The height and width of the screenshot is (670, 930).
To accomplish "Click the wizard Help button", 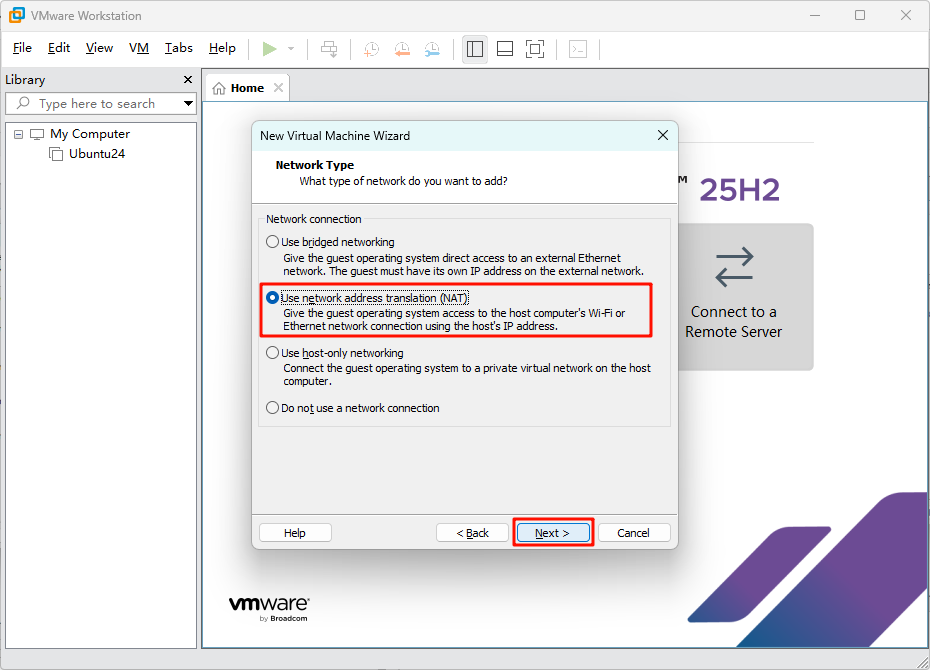I will pyautogui.click(x=295, y=533).
